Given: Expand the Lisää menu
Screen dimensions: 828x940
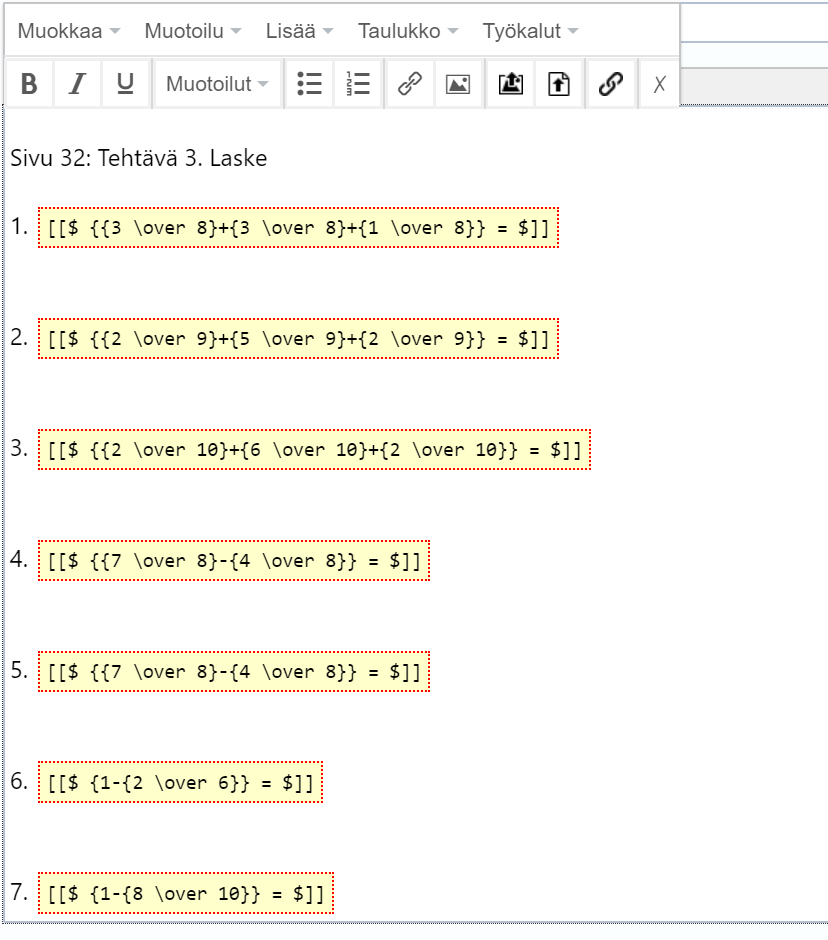Looking at the screenshot, I should click(x=299, y=31).
